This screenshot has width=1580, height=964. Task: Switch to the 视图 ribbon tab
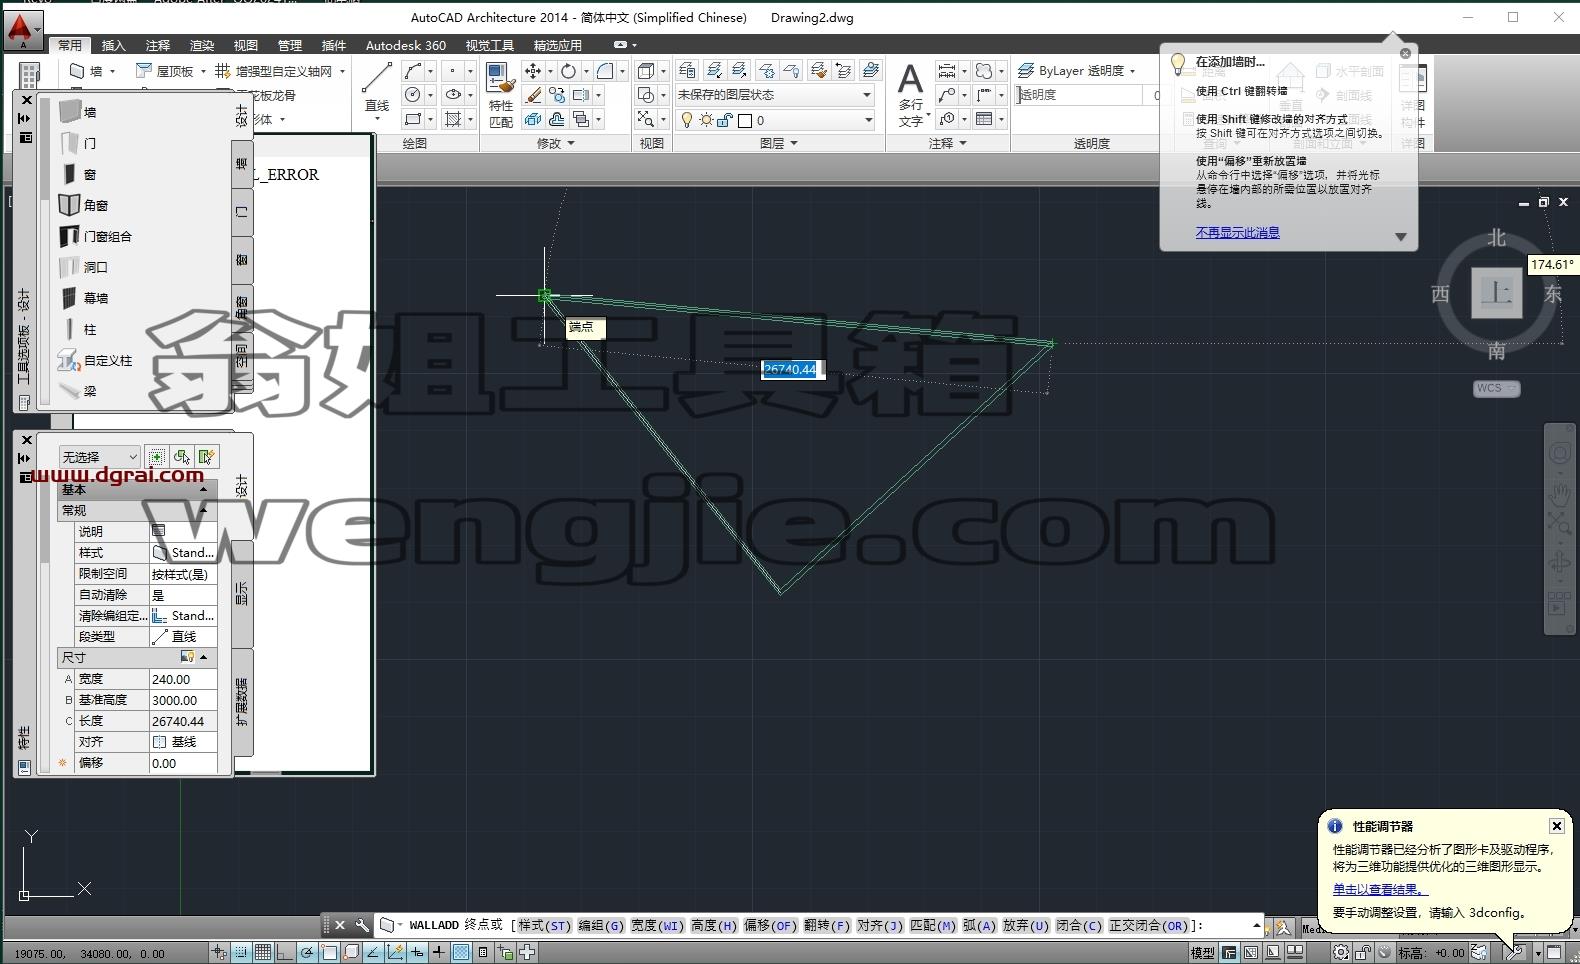[246, 45]
